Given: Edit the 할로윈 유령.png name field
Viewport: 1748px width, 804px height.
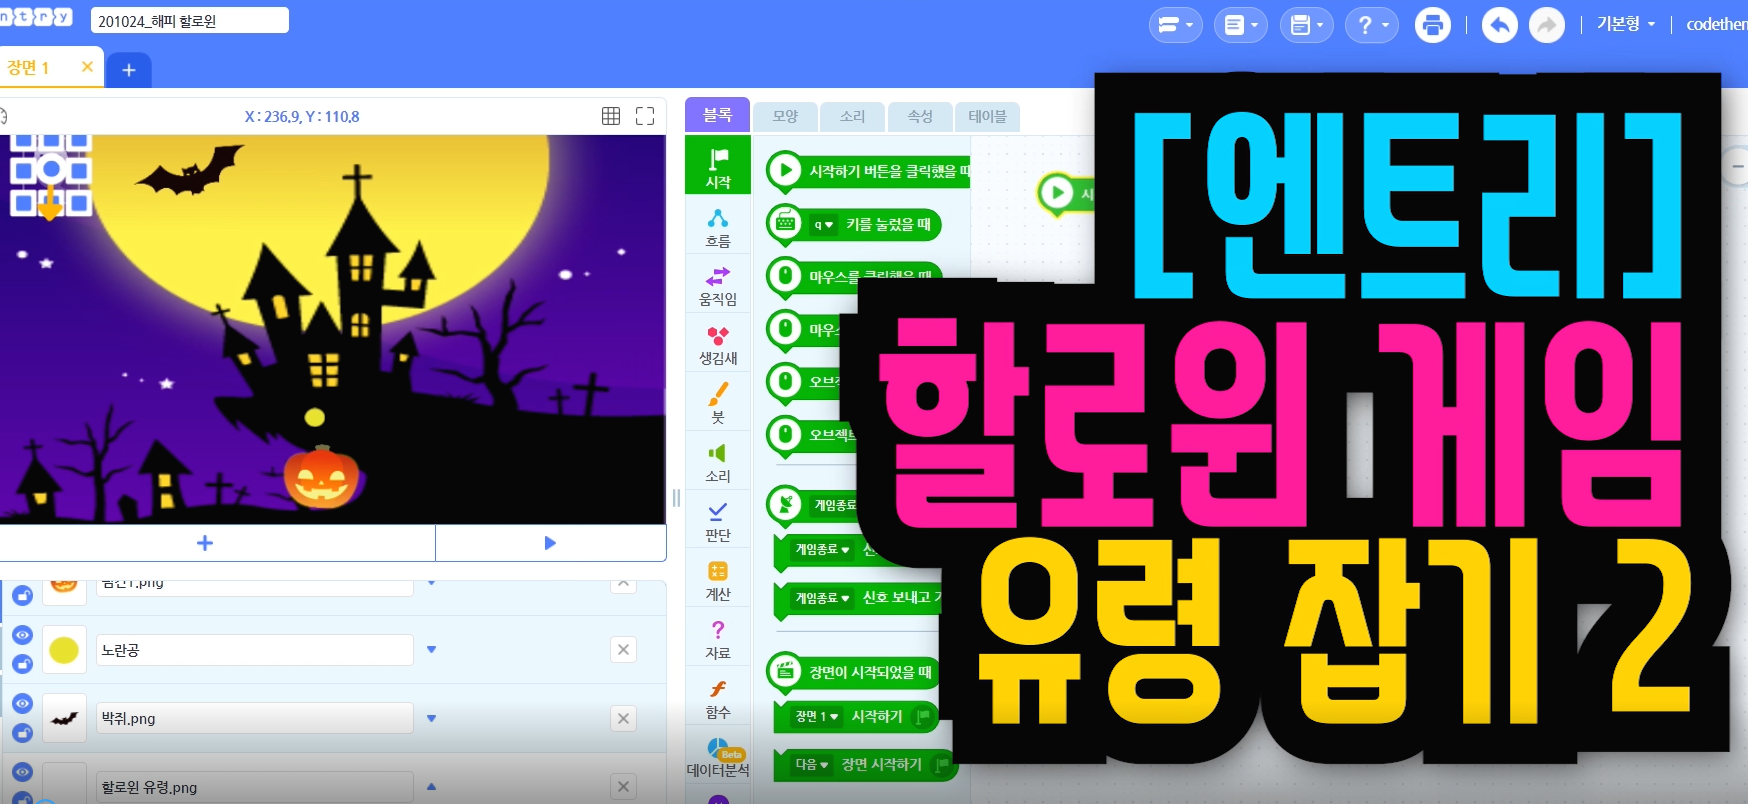Looking at the screenshot, I should pos(255,787).
